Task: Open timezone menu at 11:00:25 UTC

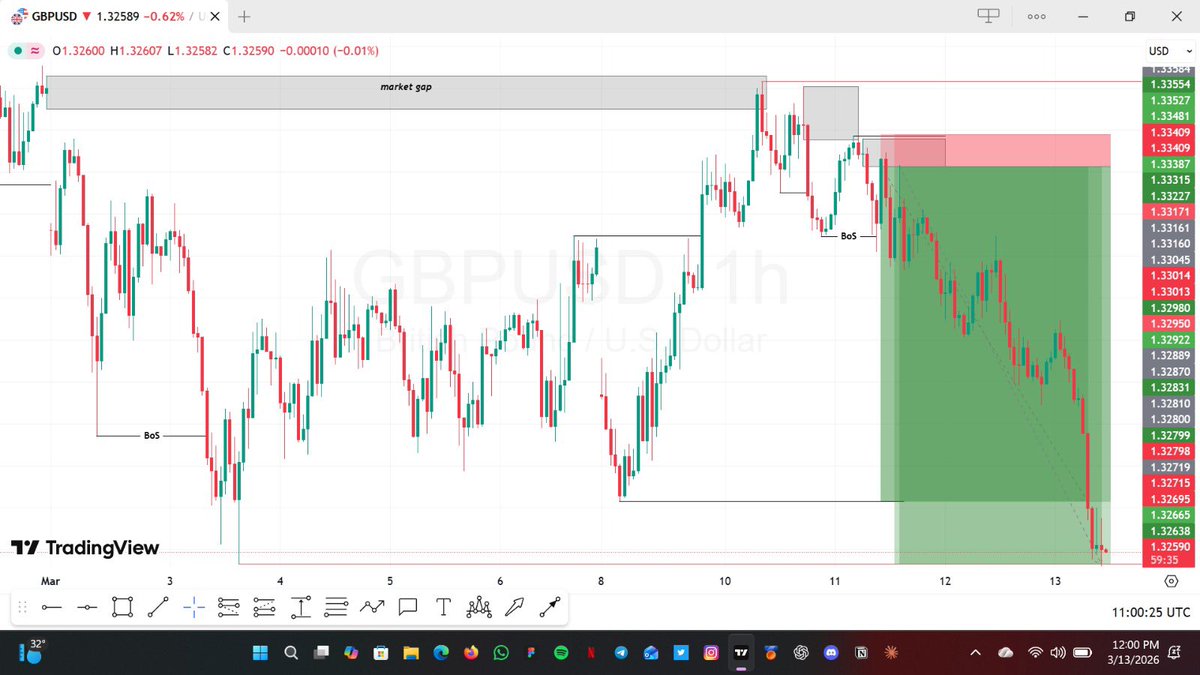Action: [1150, 612]
